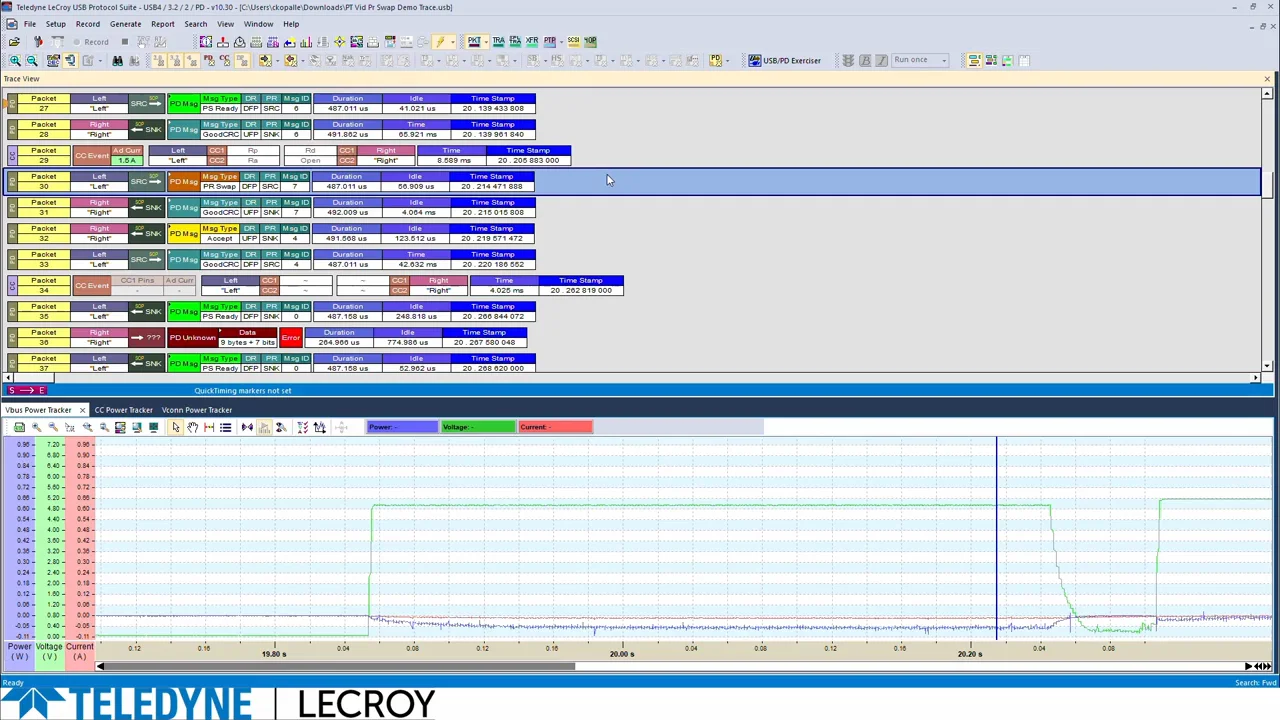
Task: Open the Generate menu
Action: click(125, 24)
